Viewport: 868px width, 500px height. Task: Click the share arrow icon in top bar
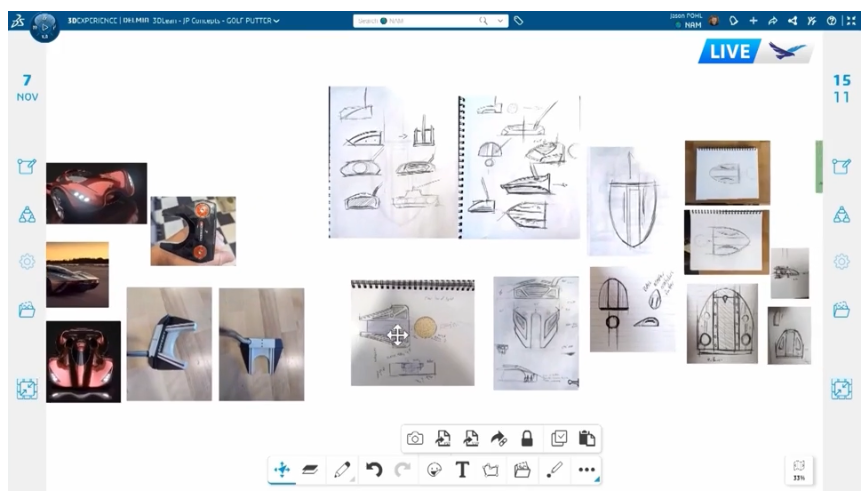(x=773, y=21)
